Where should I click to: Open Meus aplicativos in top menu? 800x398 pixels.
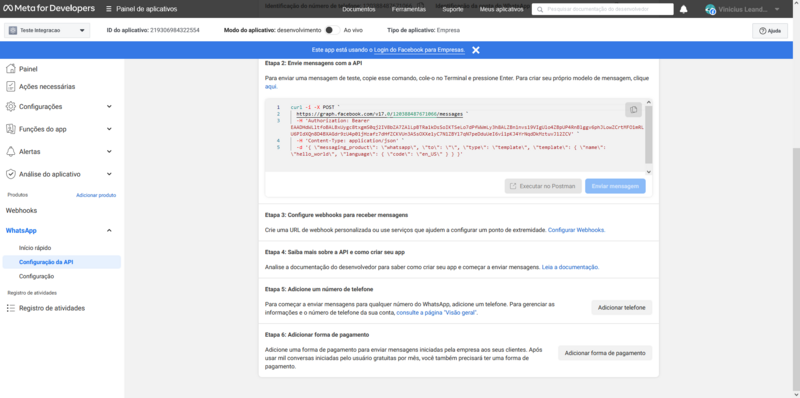click(502, 9)
